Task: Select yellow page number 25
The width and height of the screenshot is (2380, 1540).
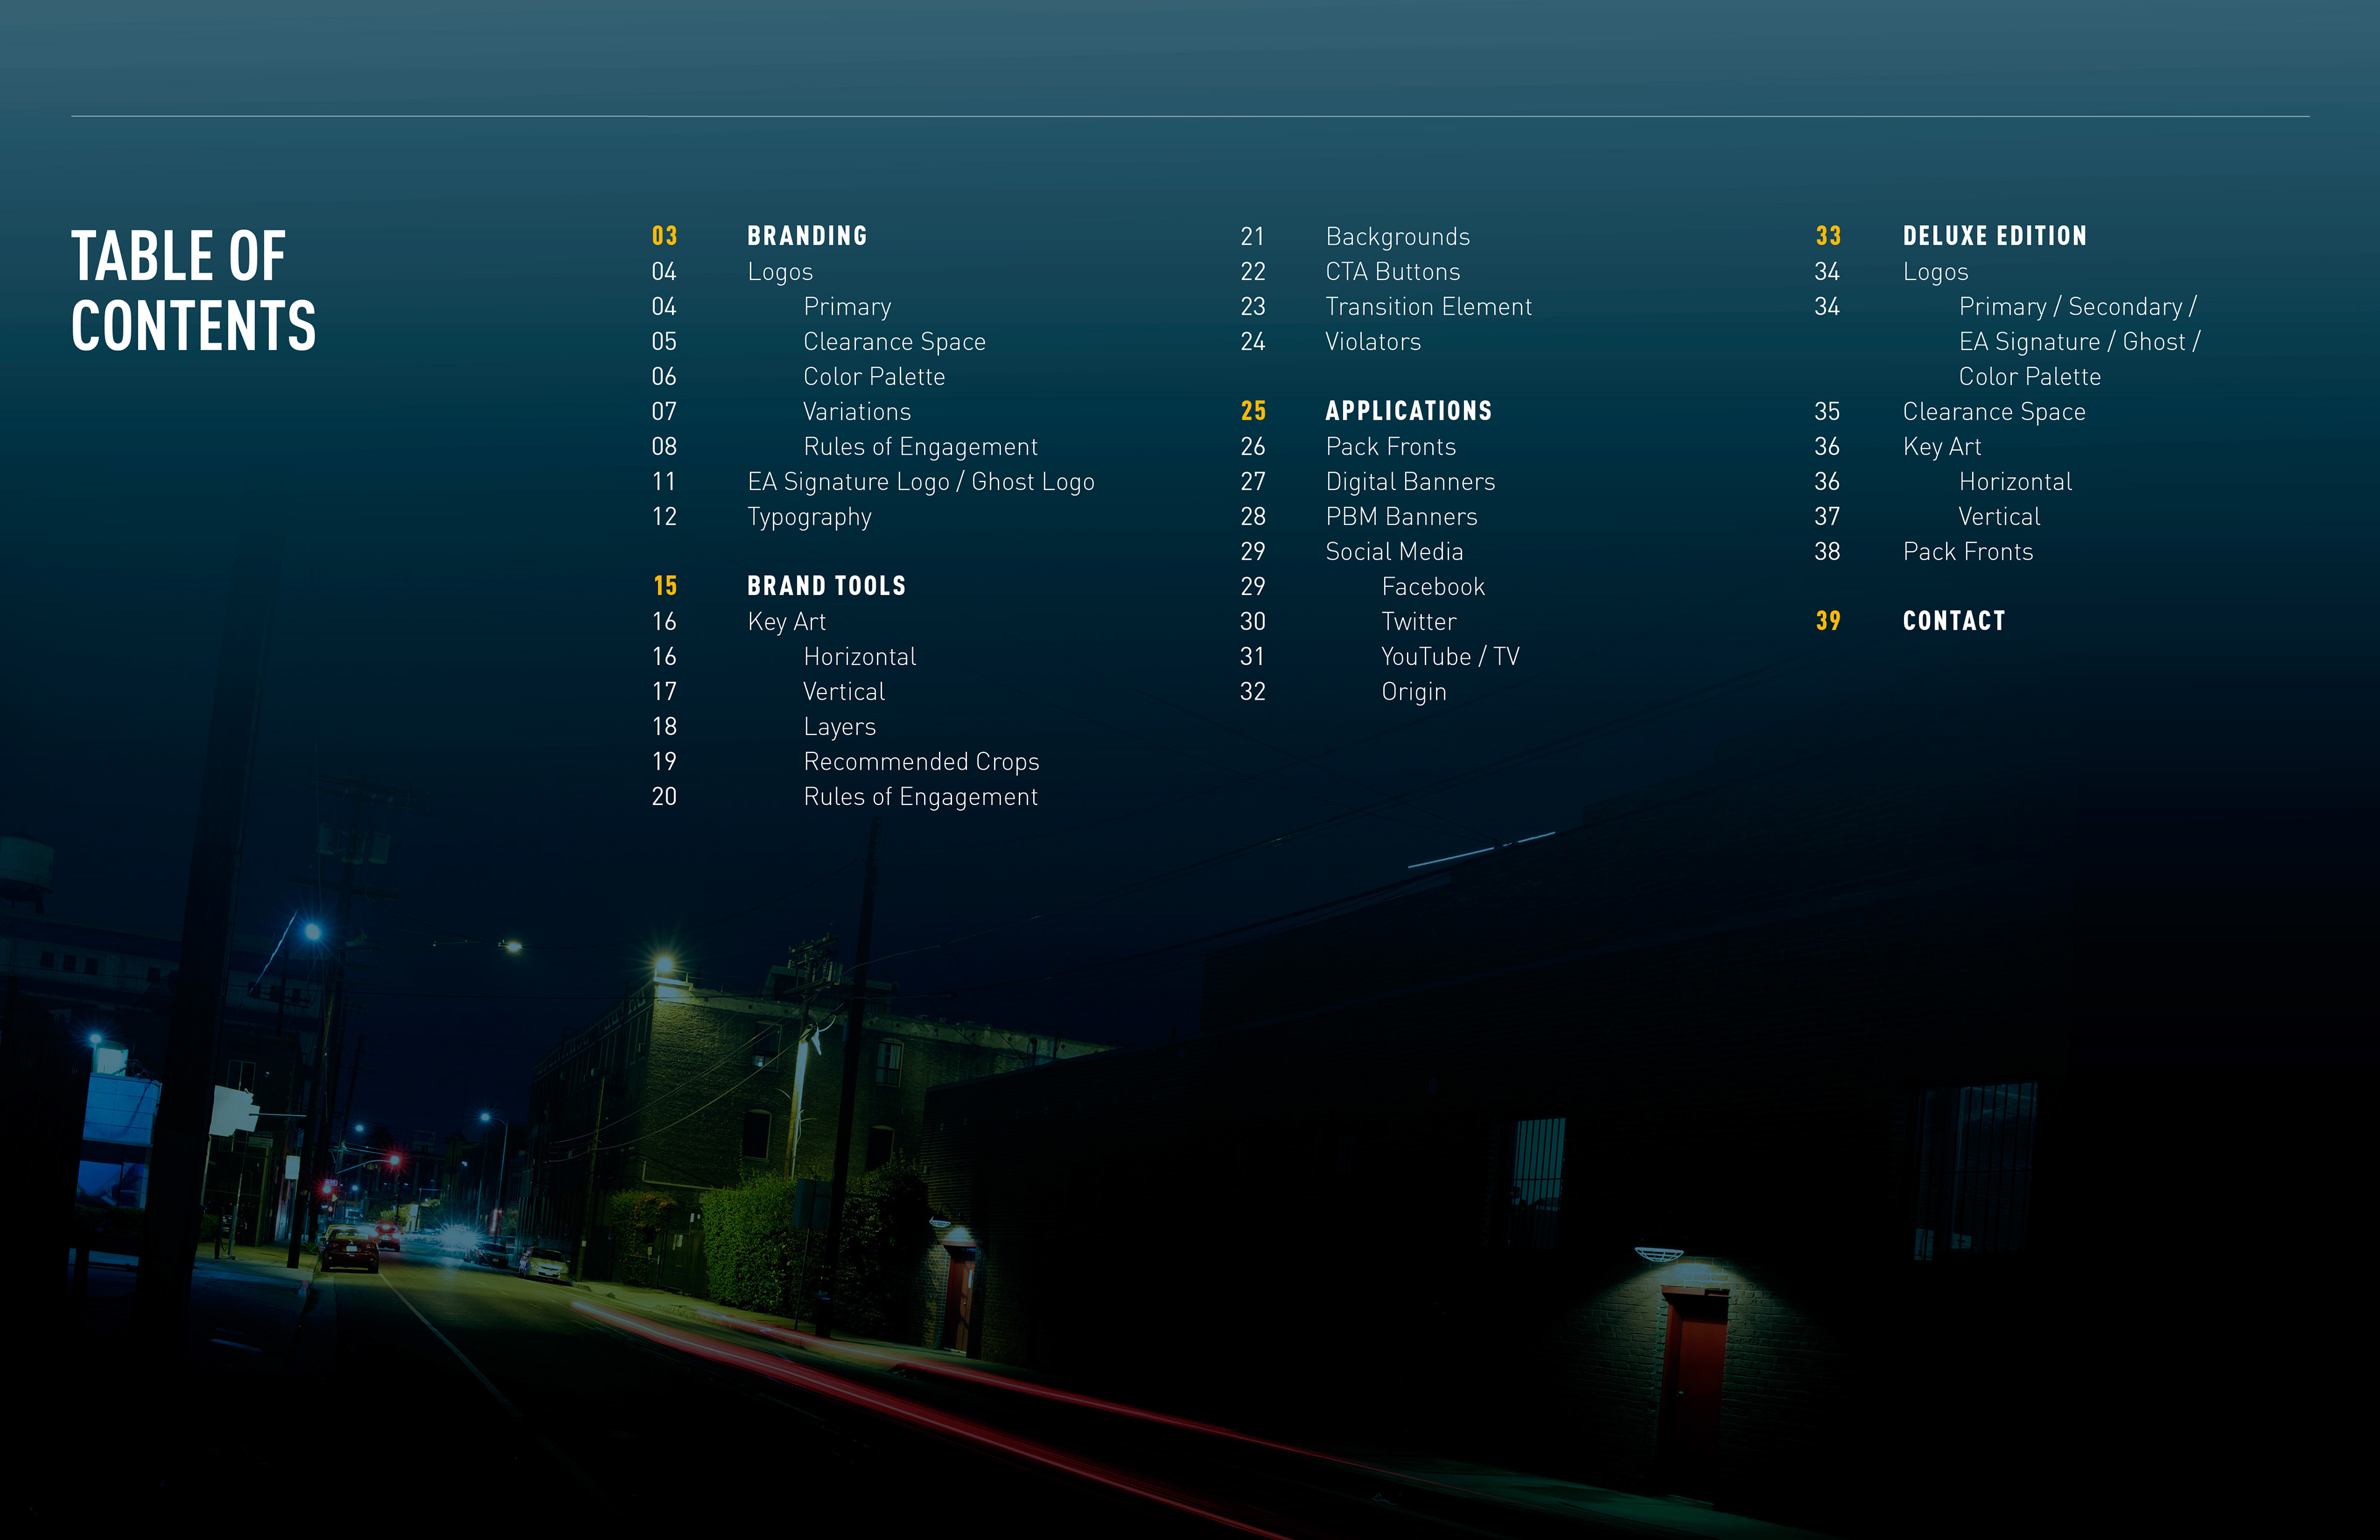Action: pos(1253,411)
